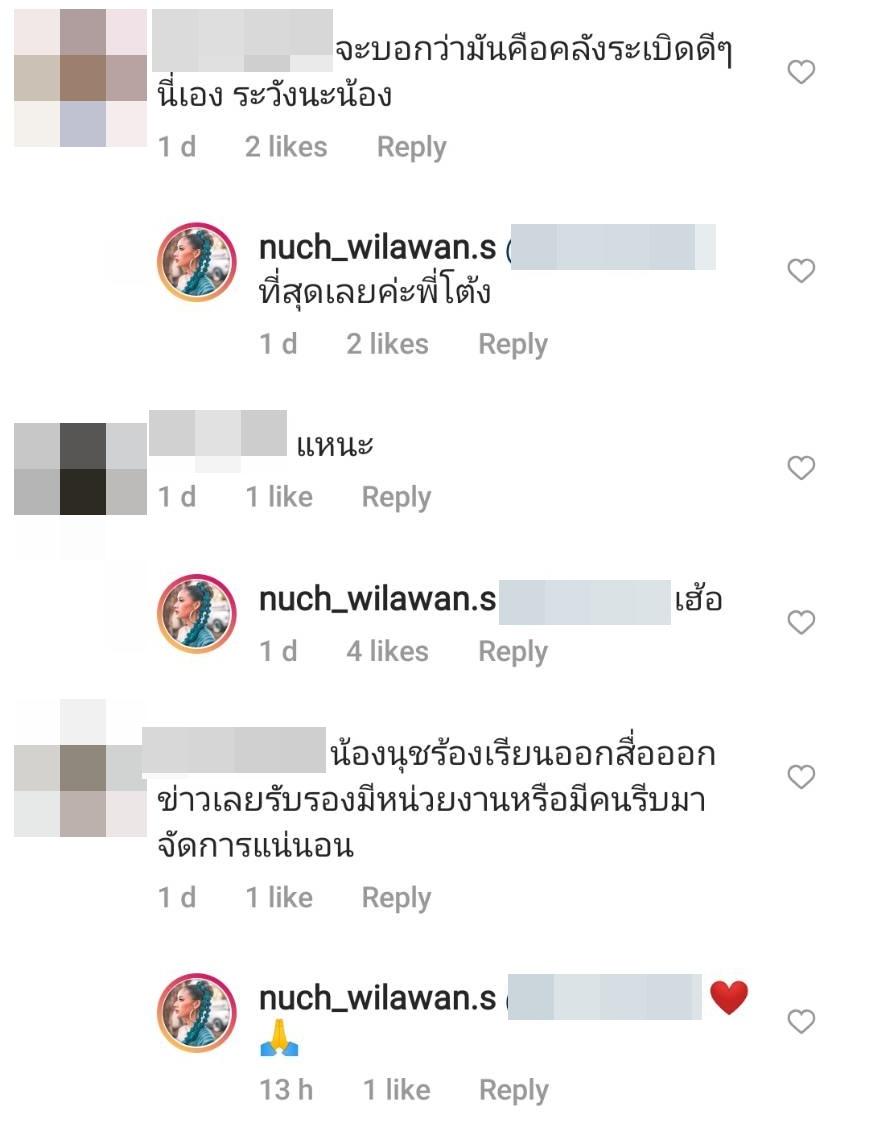
Task: Open nuch_wilawan.s username in heart emoji reply
Action: [x=377, y=998]
